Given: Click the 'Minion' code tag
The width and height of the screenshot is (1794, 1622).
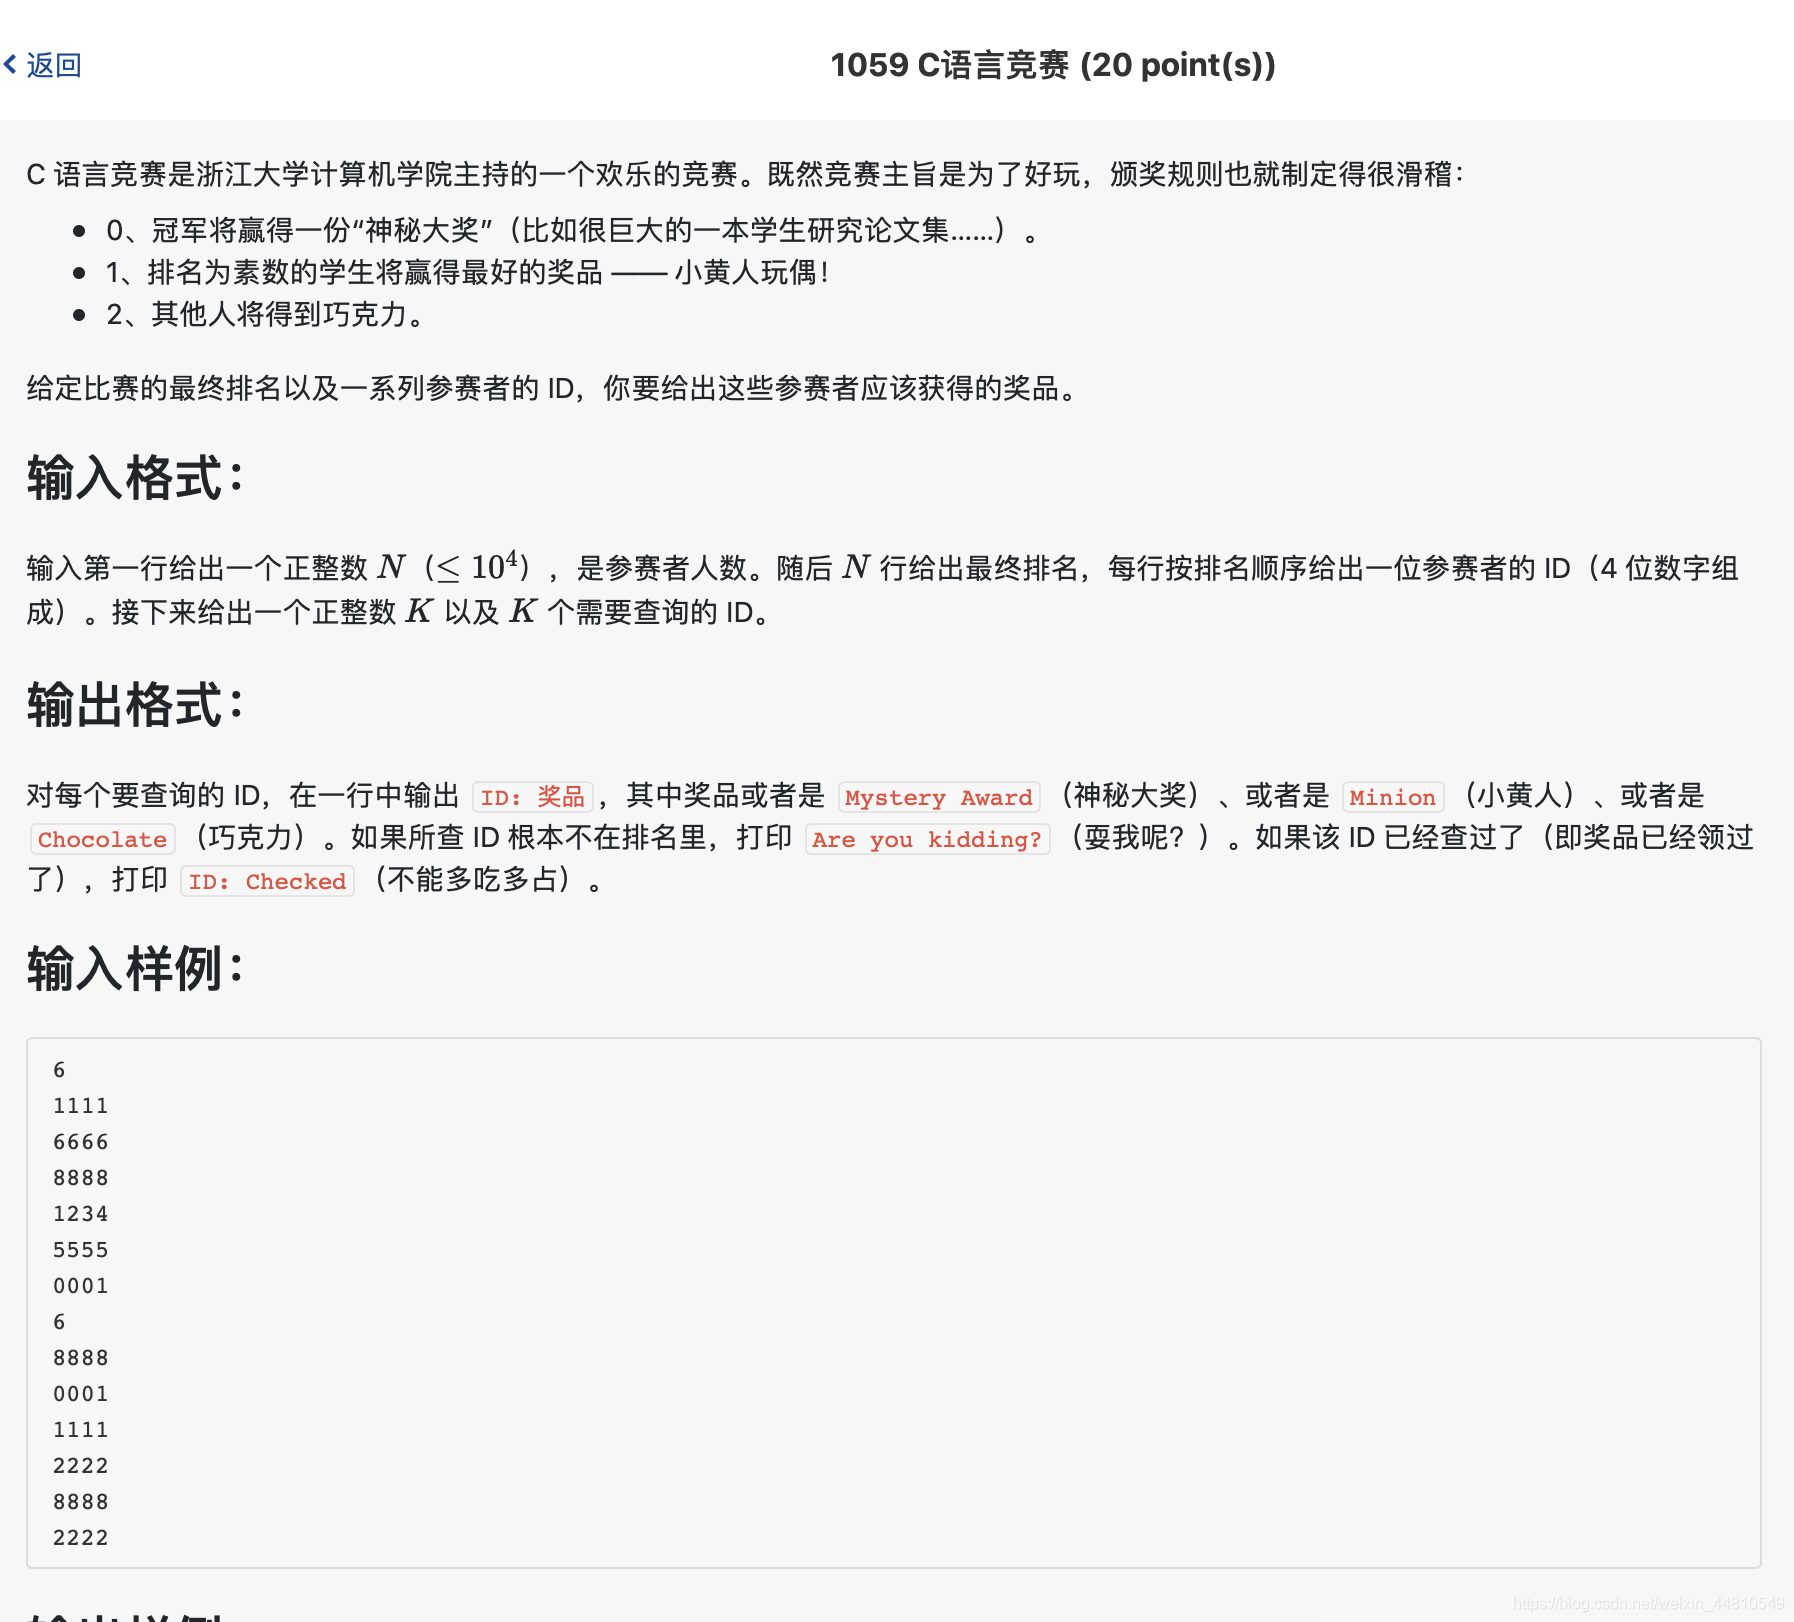Looking at the screenshot, I should (1392, 797).
